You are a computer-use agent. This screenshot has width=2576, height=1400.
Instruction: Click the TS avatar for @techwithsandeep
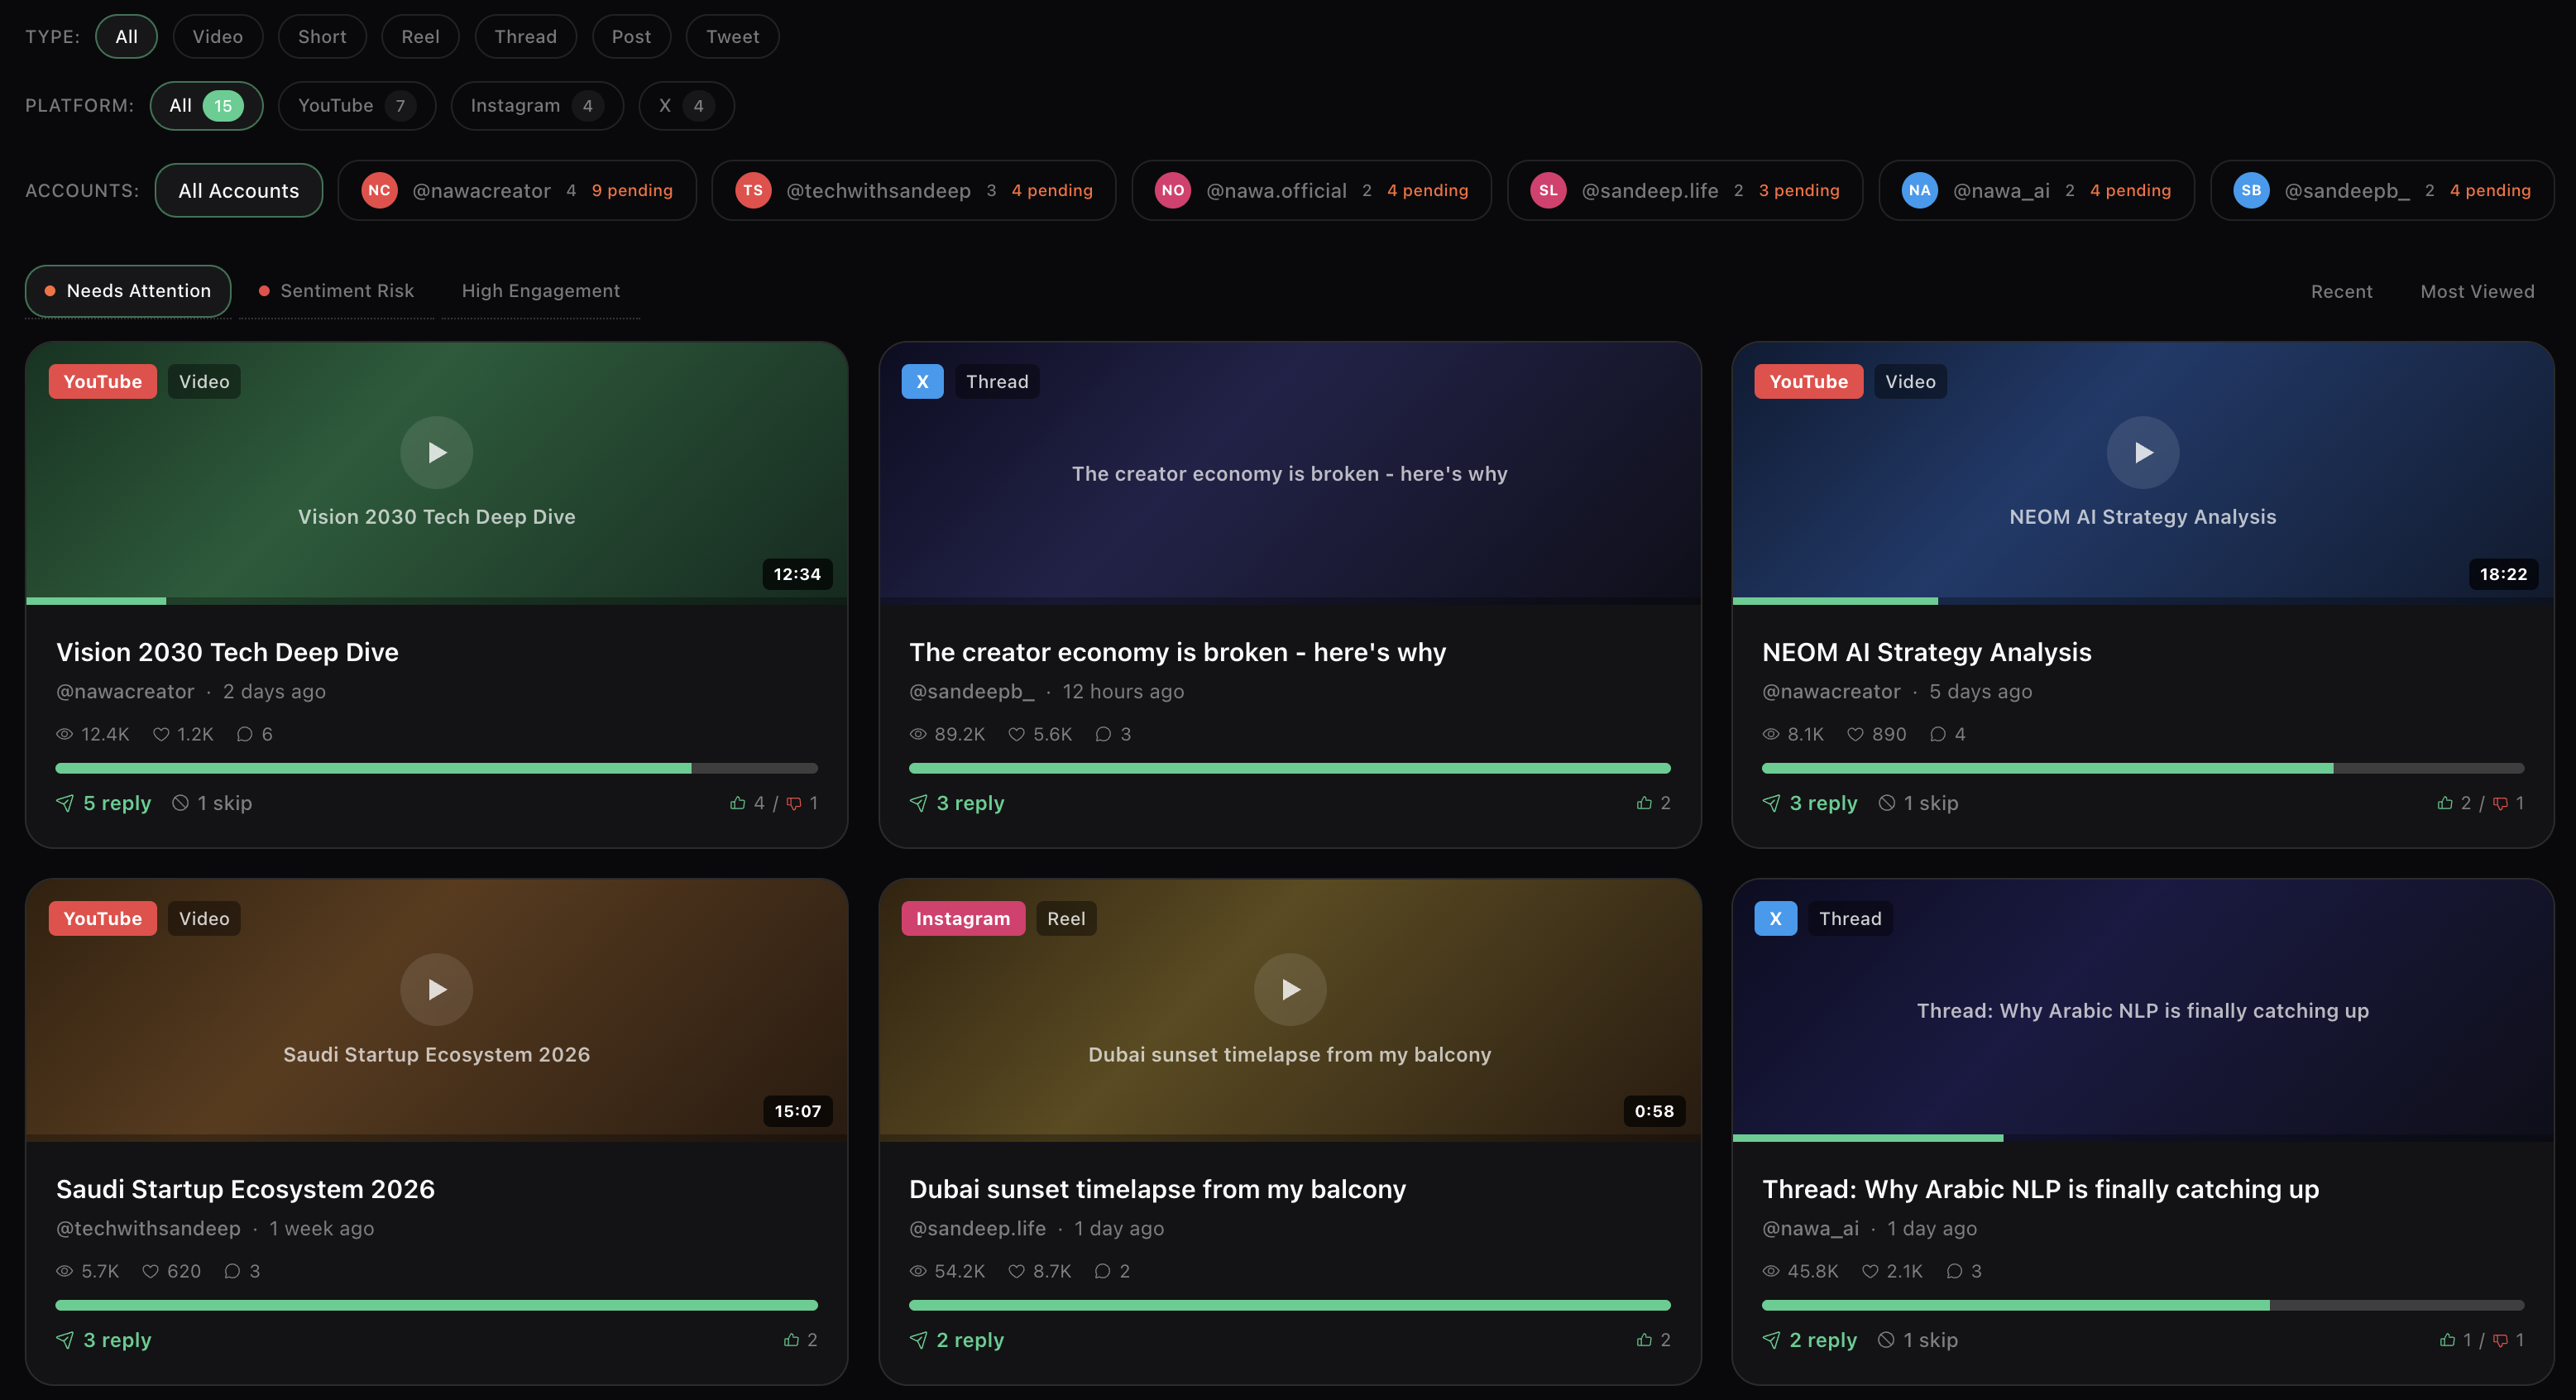coord(753,190)
